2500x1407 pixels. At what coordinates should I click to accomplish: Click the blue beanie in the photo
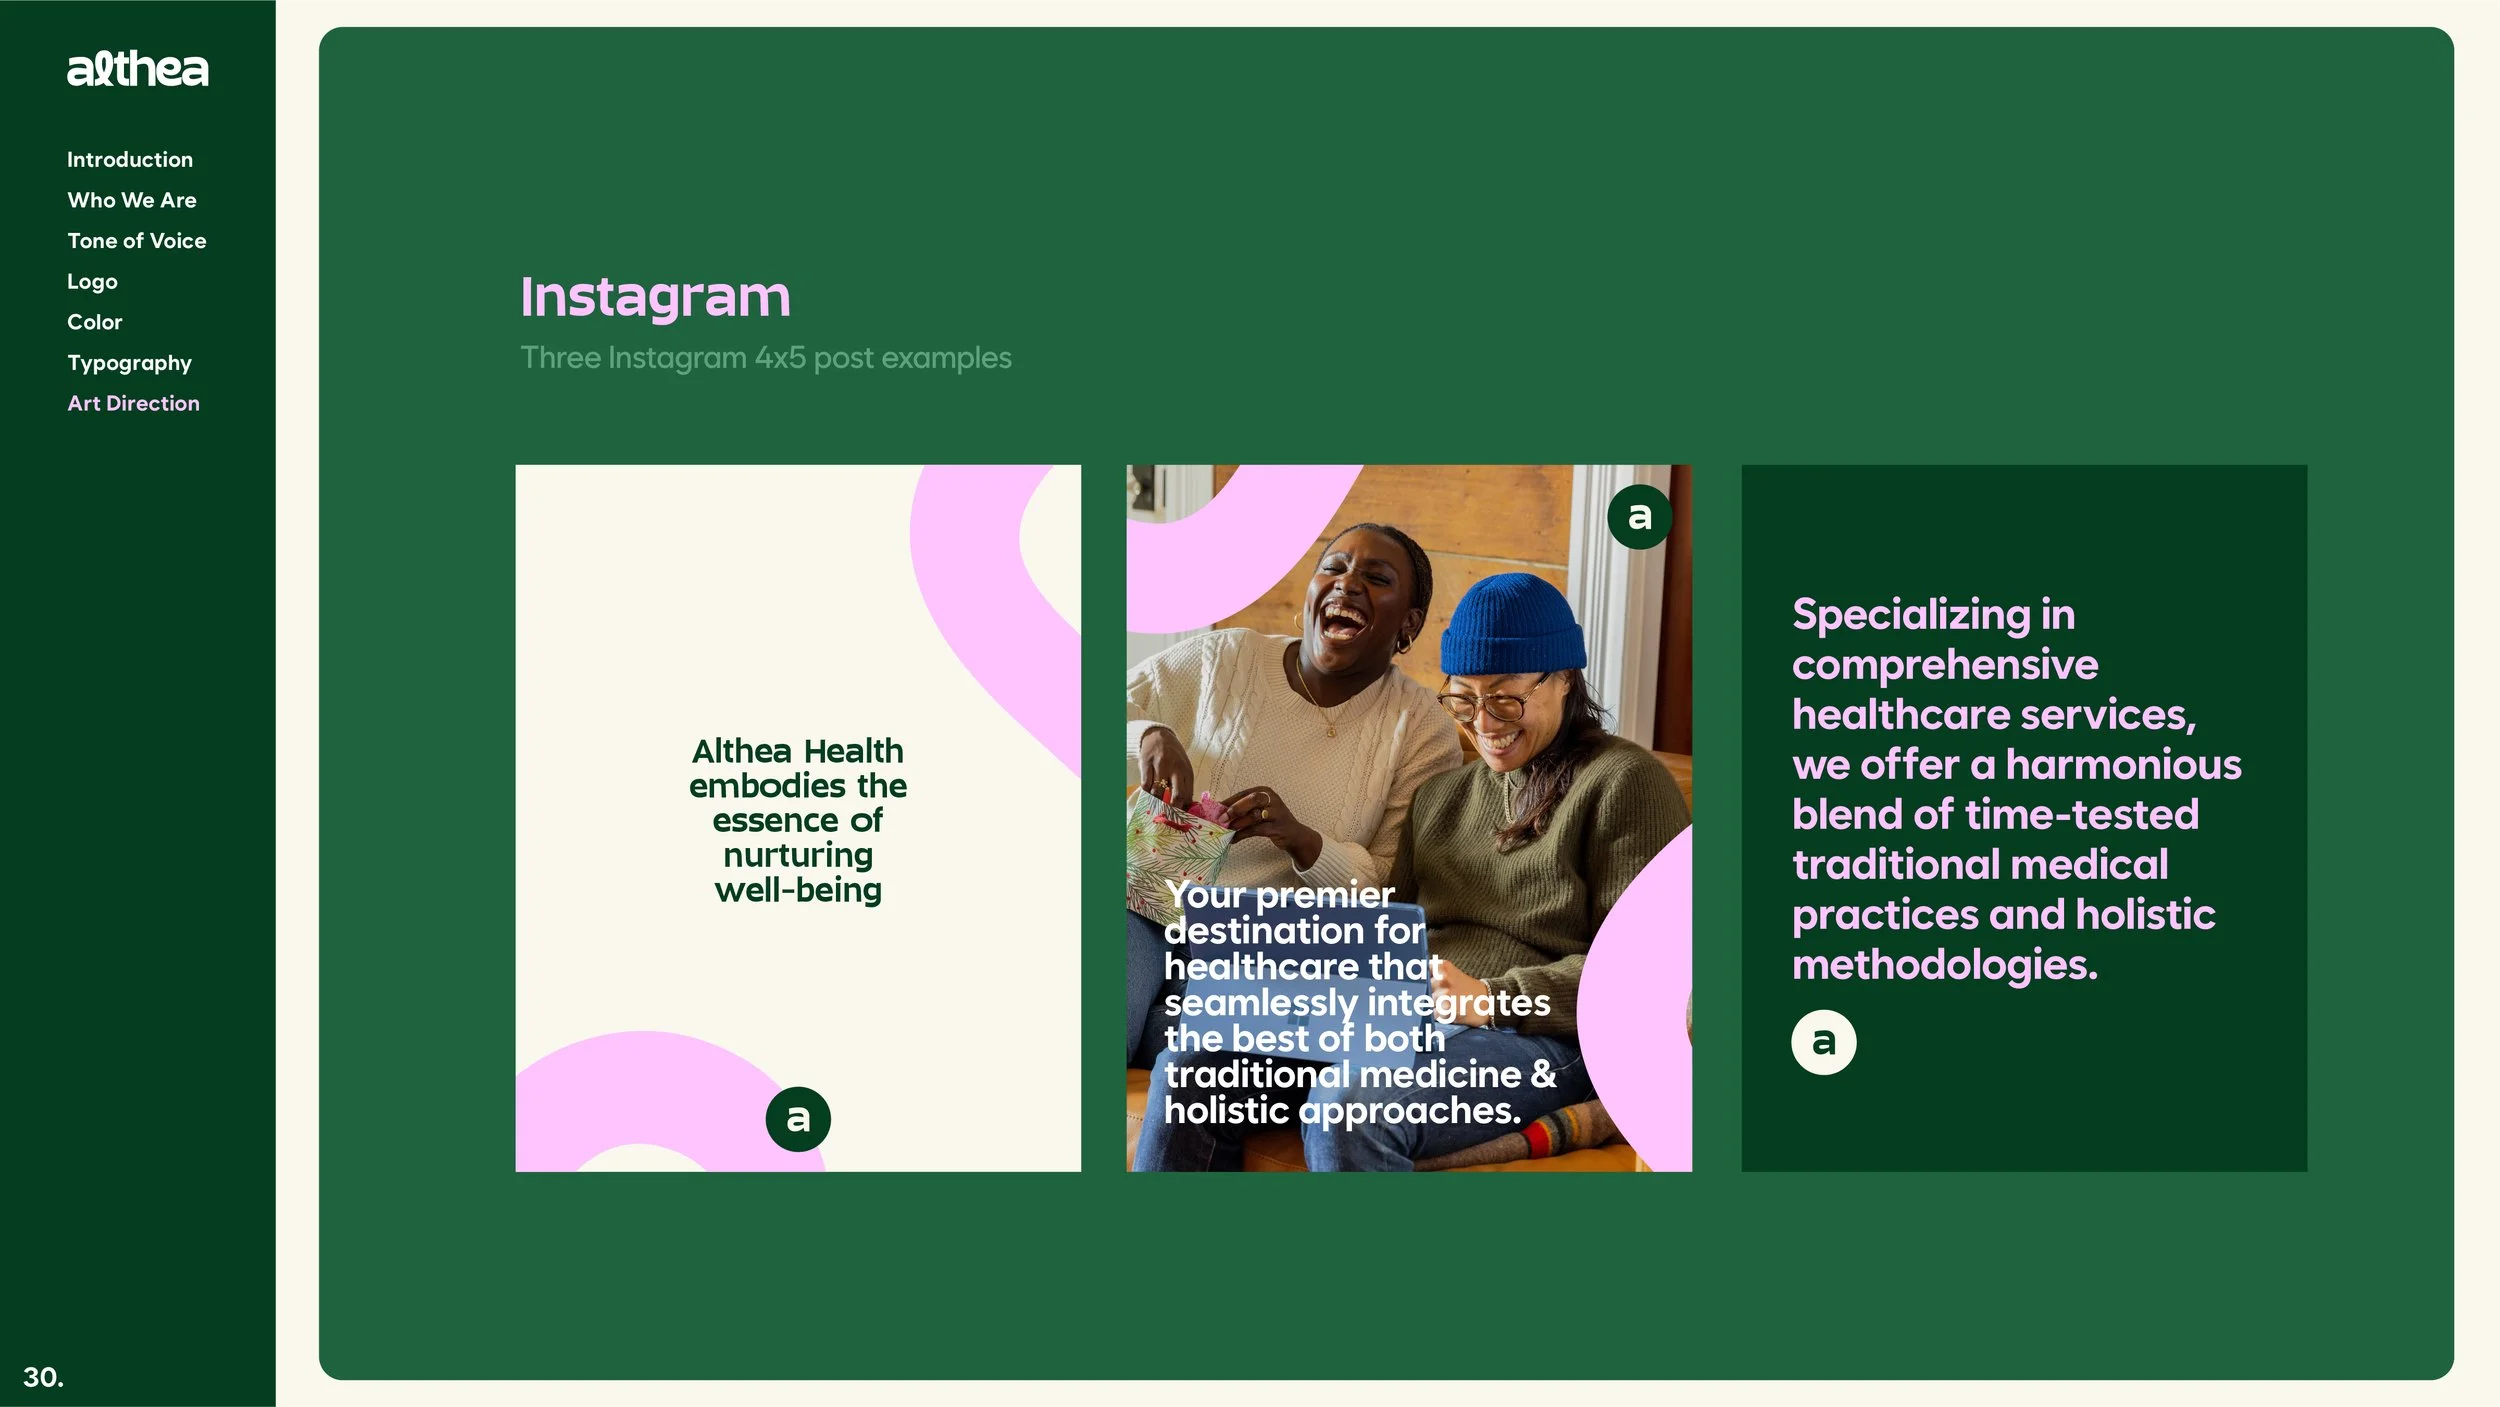[1512, 625]
